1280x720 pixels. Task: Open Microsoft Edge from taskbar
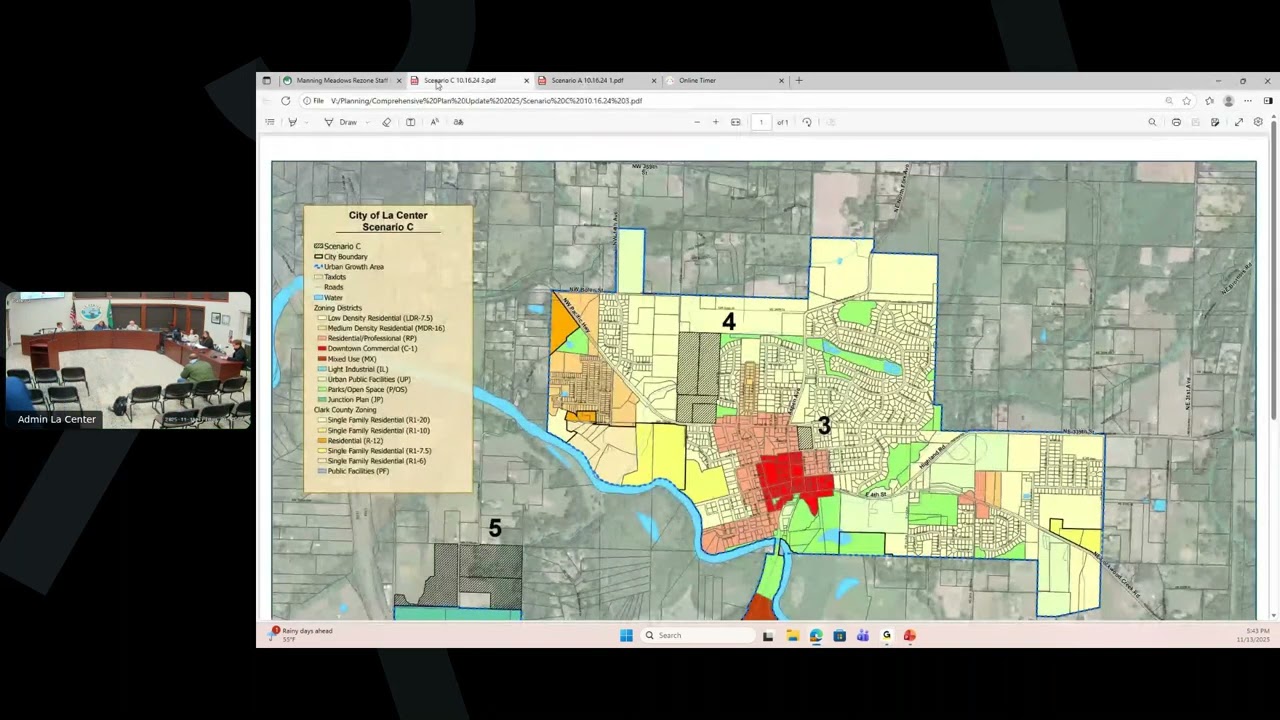click(x=816, y=635)
